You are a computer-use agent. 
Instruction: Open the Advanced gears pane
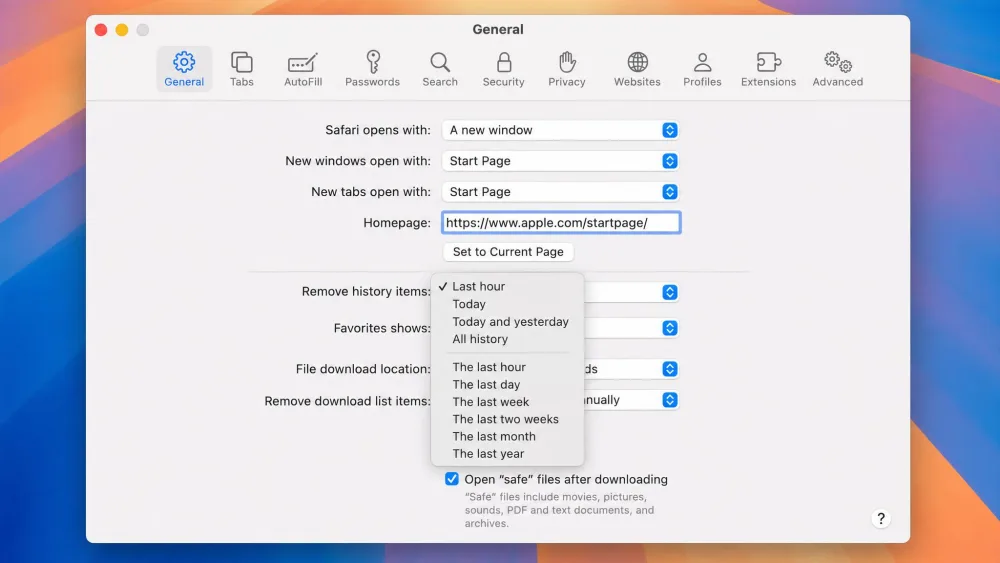(x=837, y=69)
